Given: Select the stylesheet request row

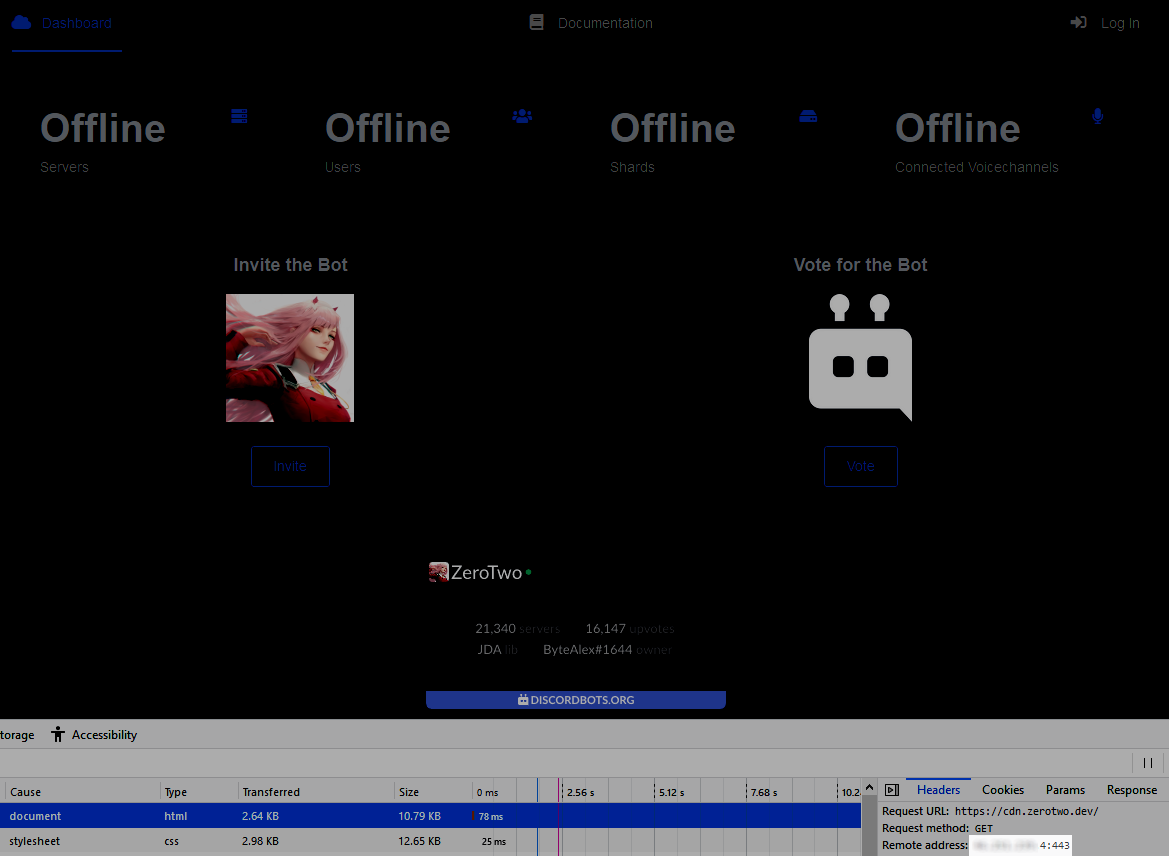Looking at the screenshot, I should point(430,841).
